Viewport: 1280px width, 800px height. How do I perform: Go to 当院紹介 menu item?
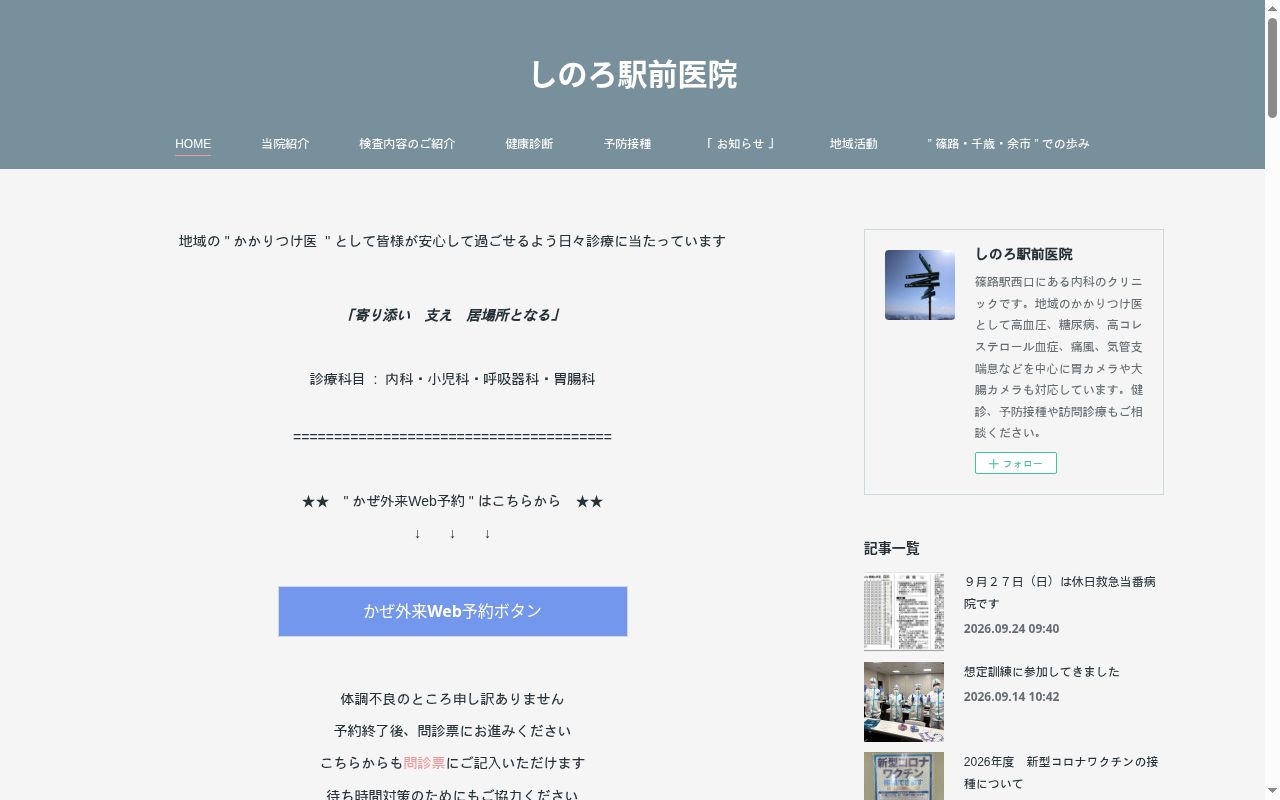click(285, 144)
